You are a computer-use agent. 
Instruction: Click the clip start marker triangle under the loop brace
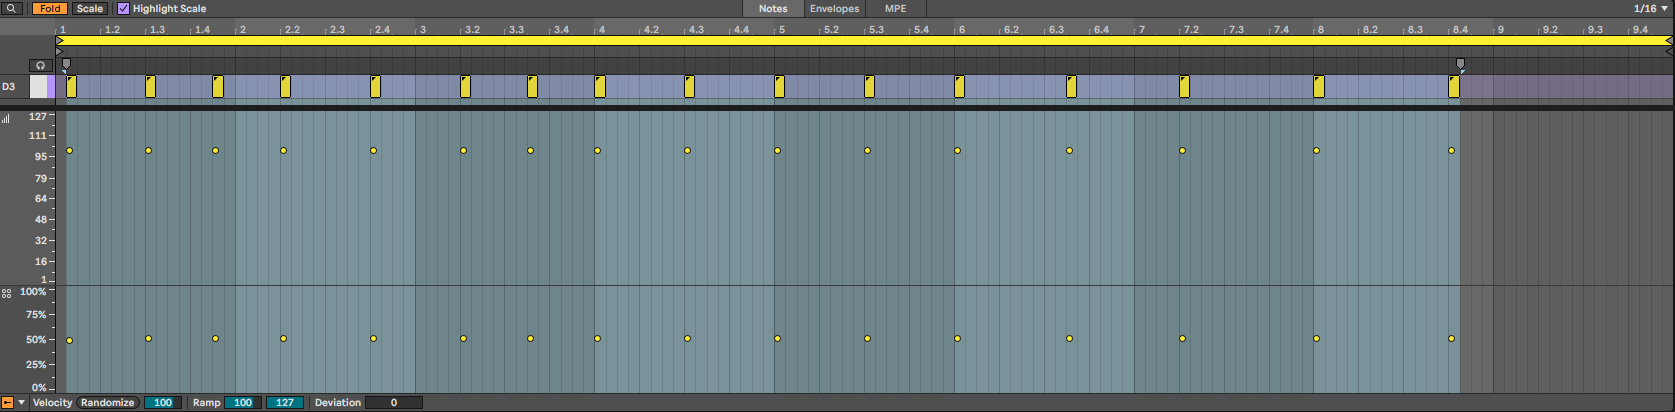coord(59,50)
